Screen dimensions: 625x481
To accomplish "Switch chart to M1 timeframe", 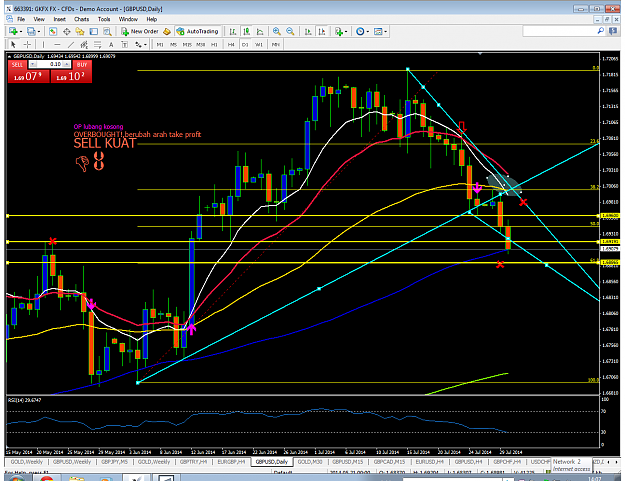I will pyautogui.click(x=160, y=45).
